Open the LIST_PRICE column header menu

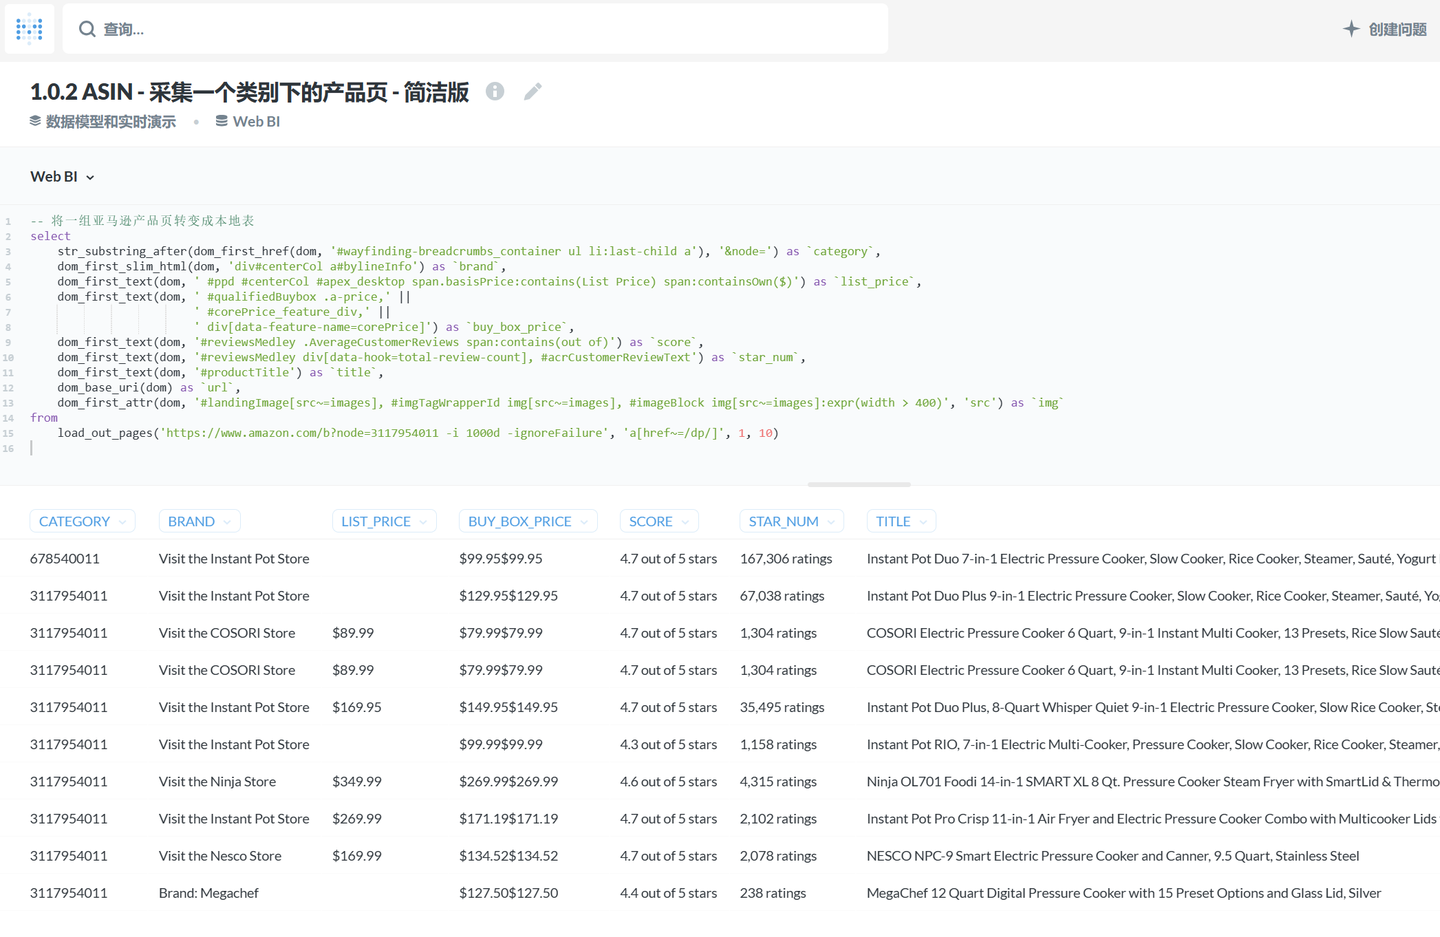[384, 521]
